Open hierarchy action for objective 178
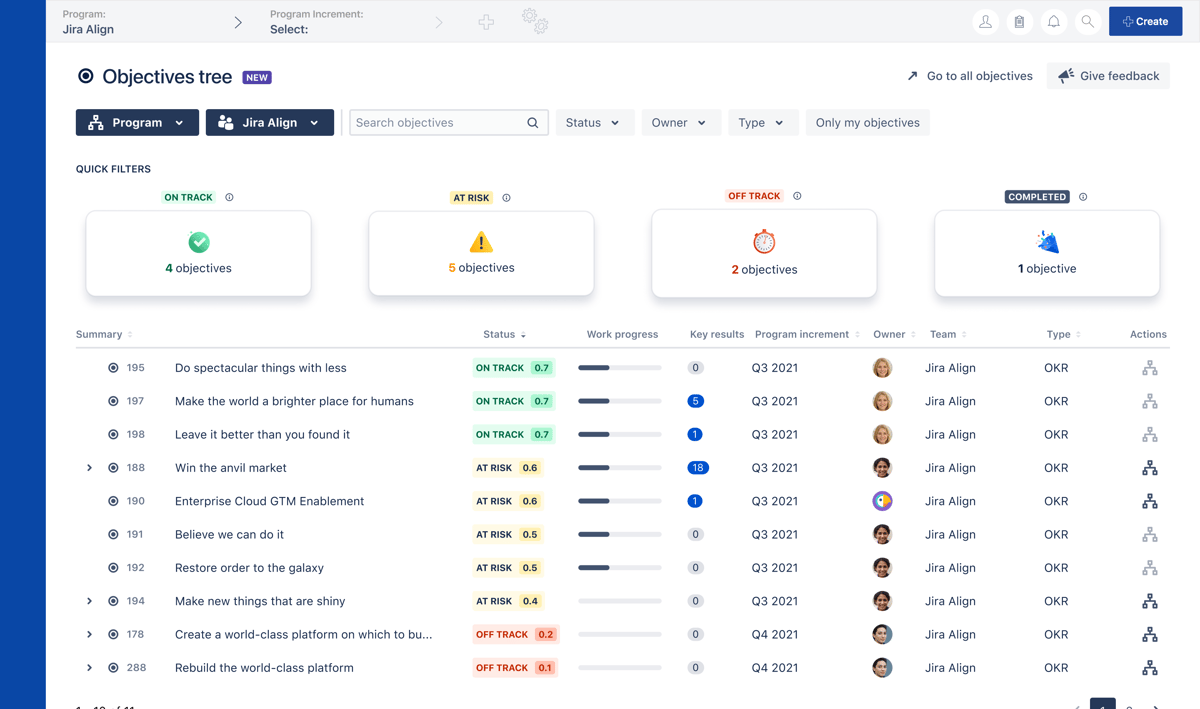 coord(1150,635)
